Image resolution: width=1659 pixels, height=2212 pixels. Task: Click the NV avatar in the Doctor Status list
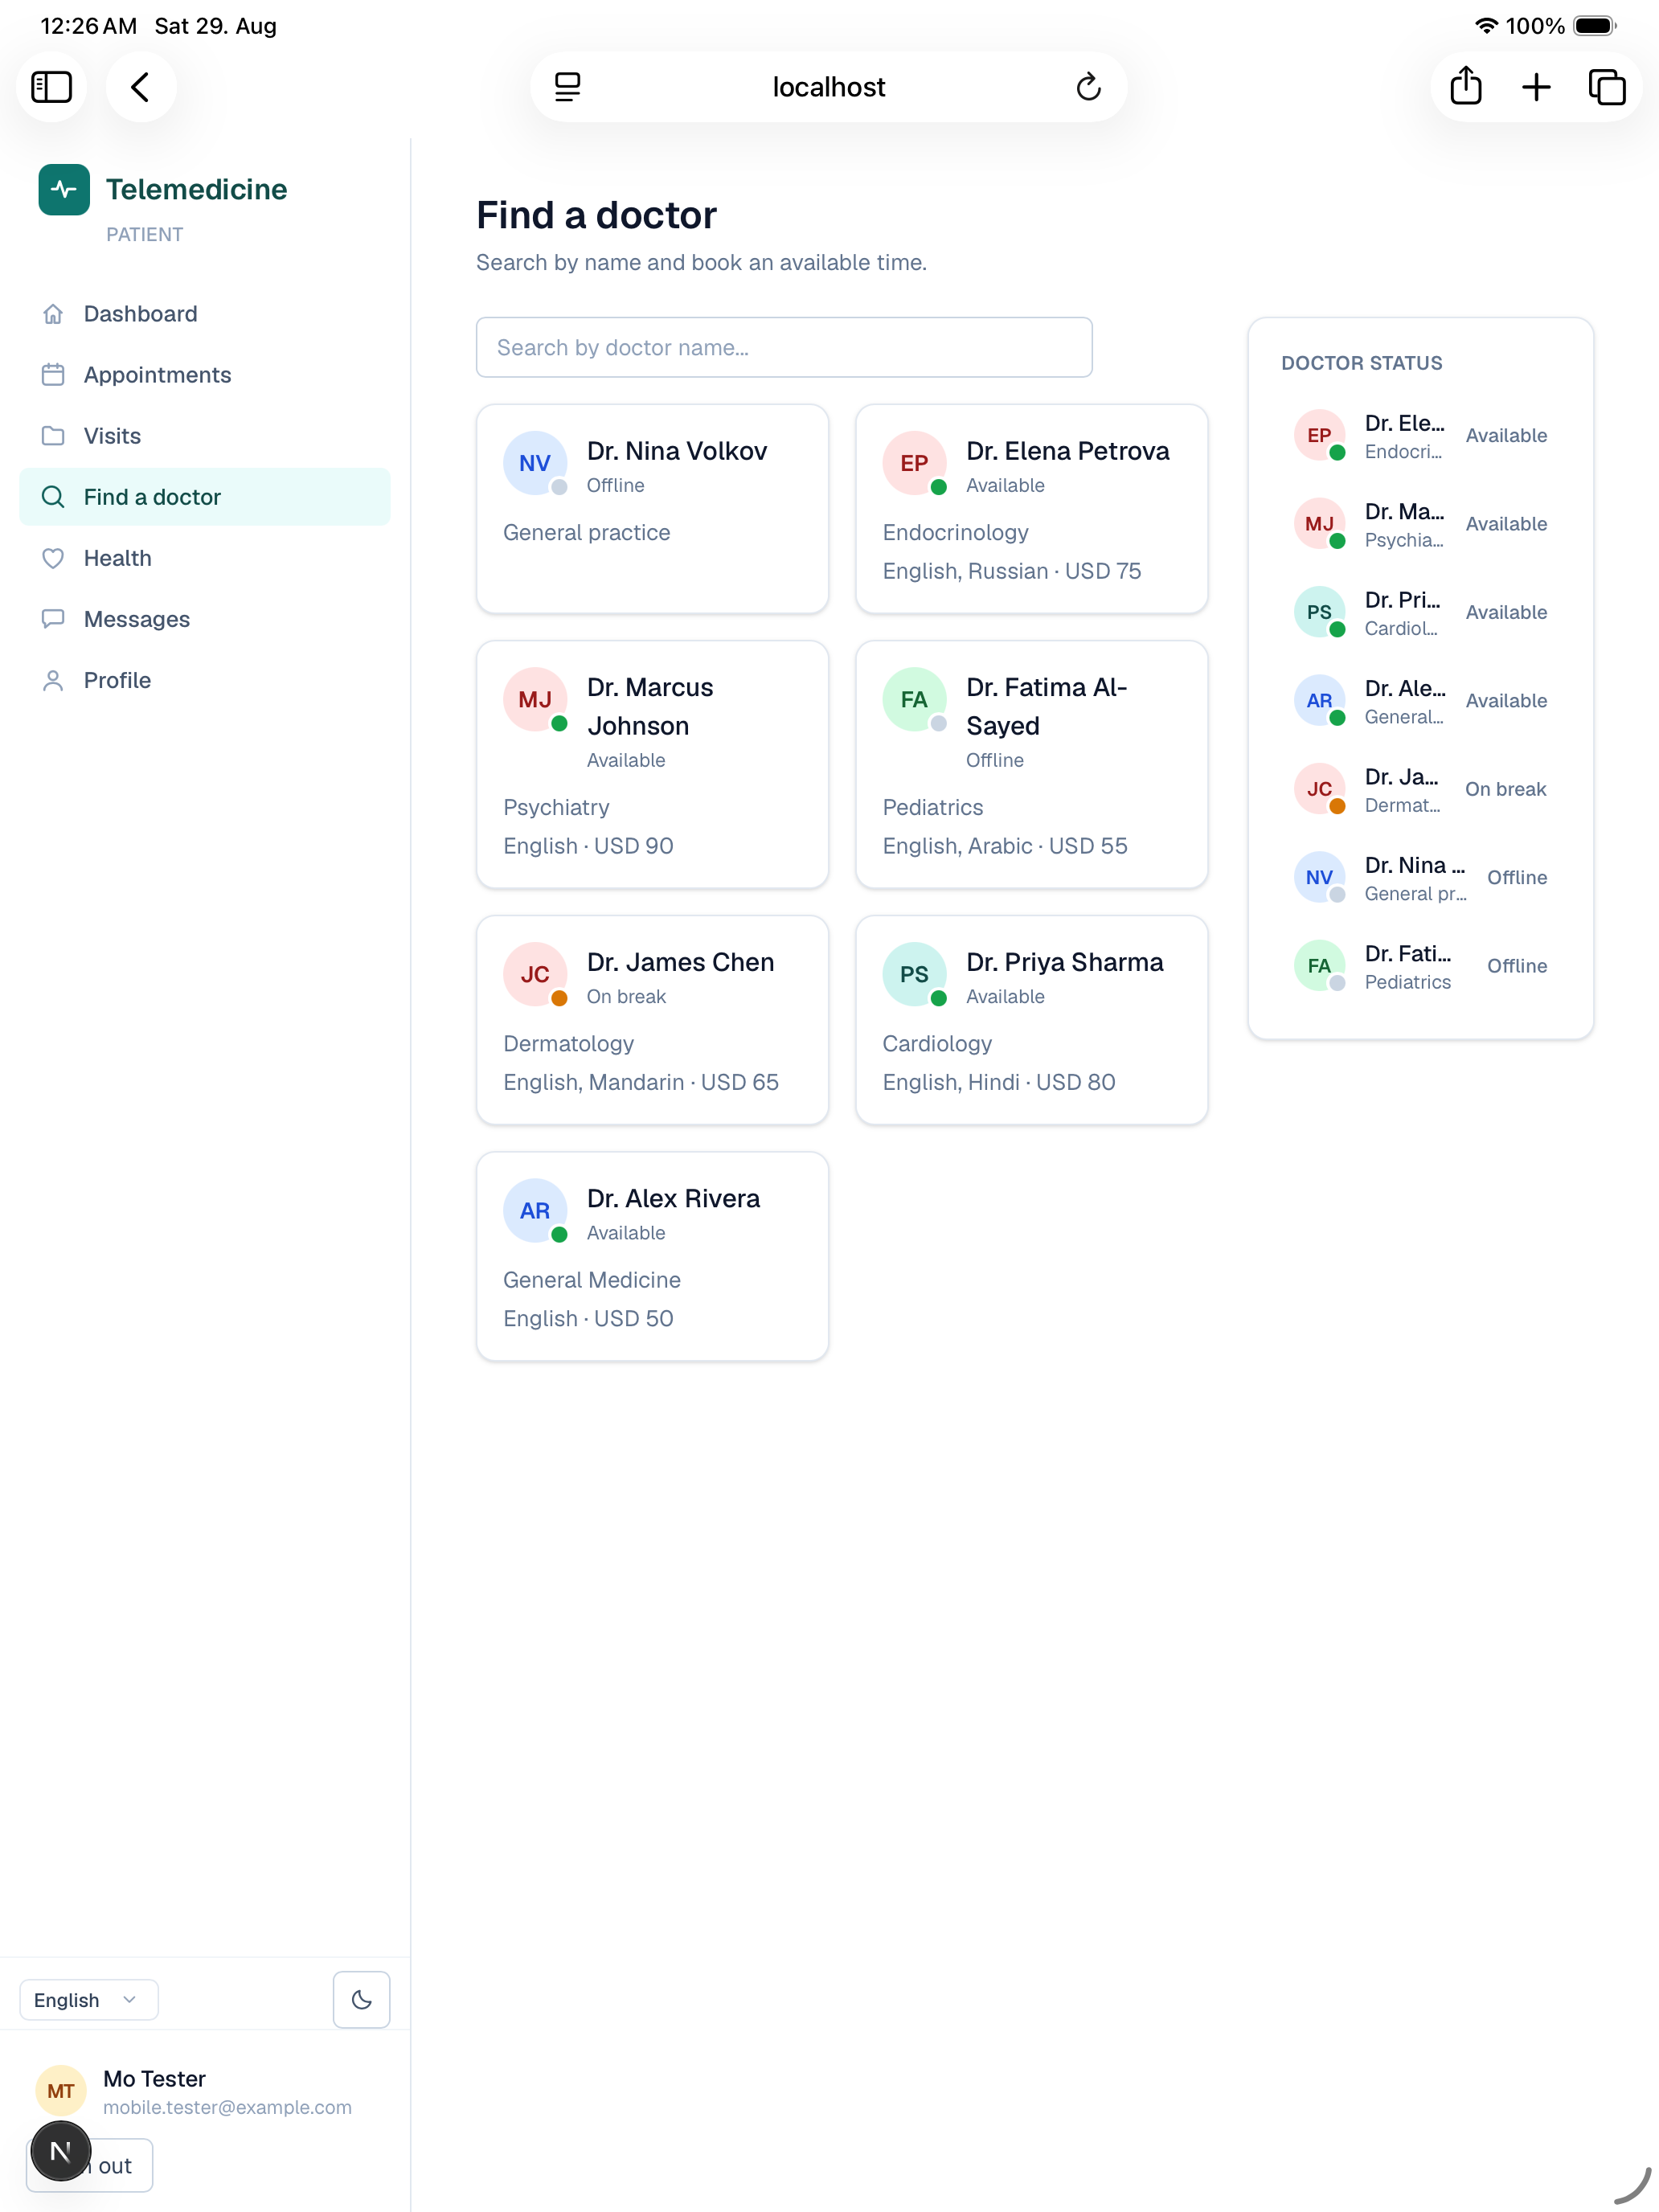[x=1319, y=877]
